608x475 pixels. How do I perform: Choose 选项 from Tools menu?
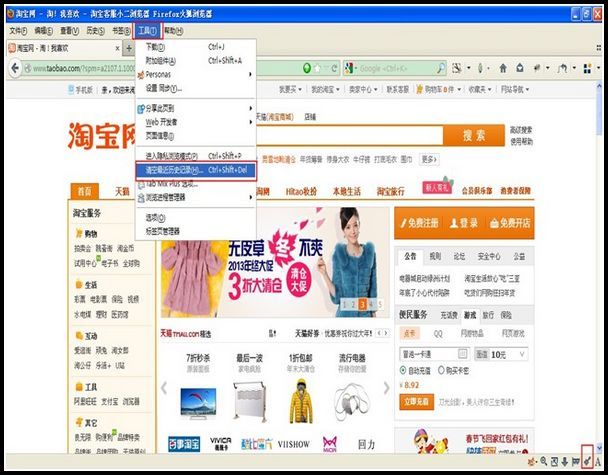(196, 218)
